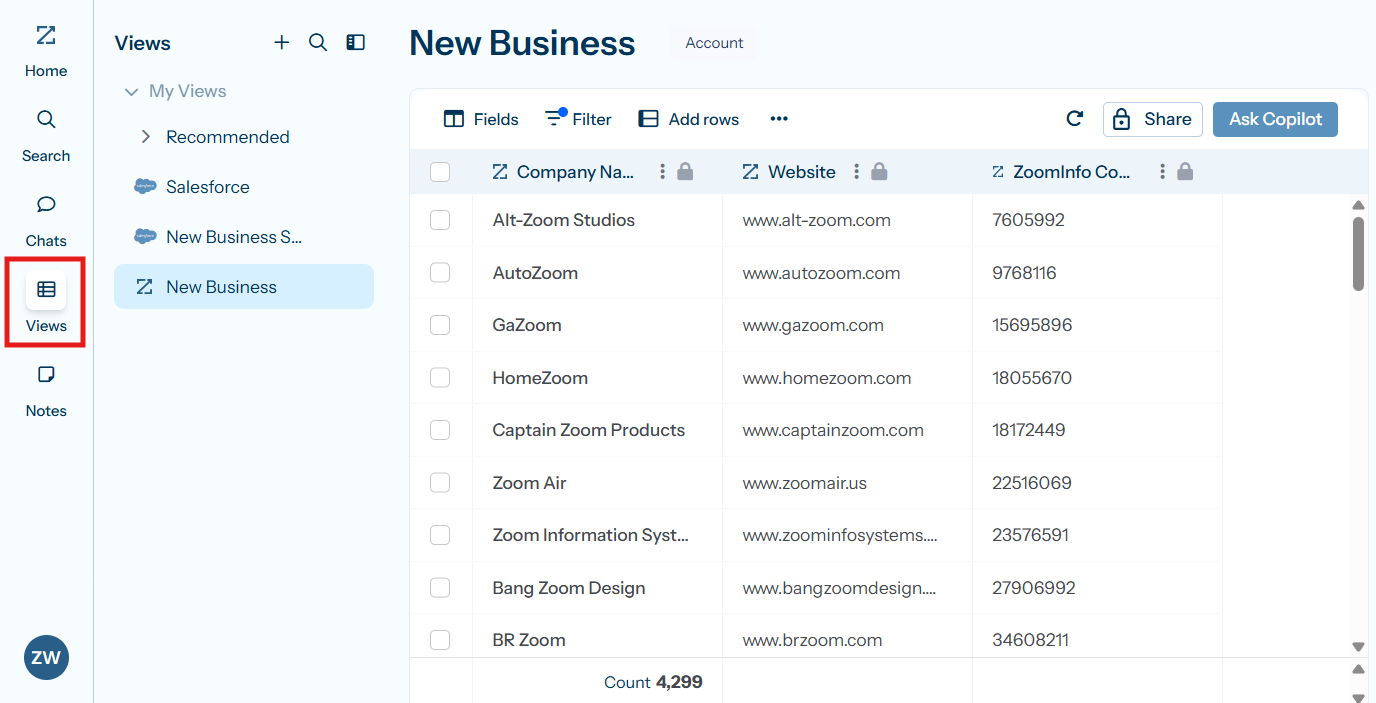The height and width of the screenshot is (703, 1376).
Task: Open the more options ellipsis menu
Action: [x=779, y=119]
